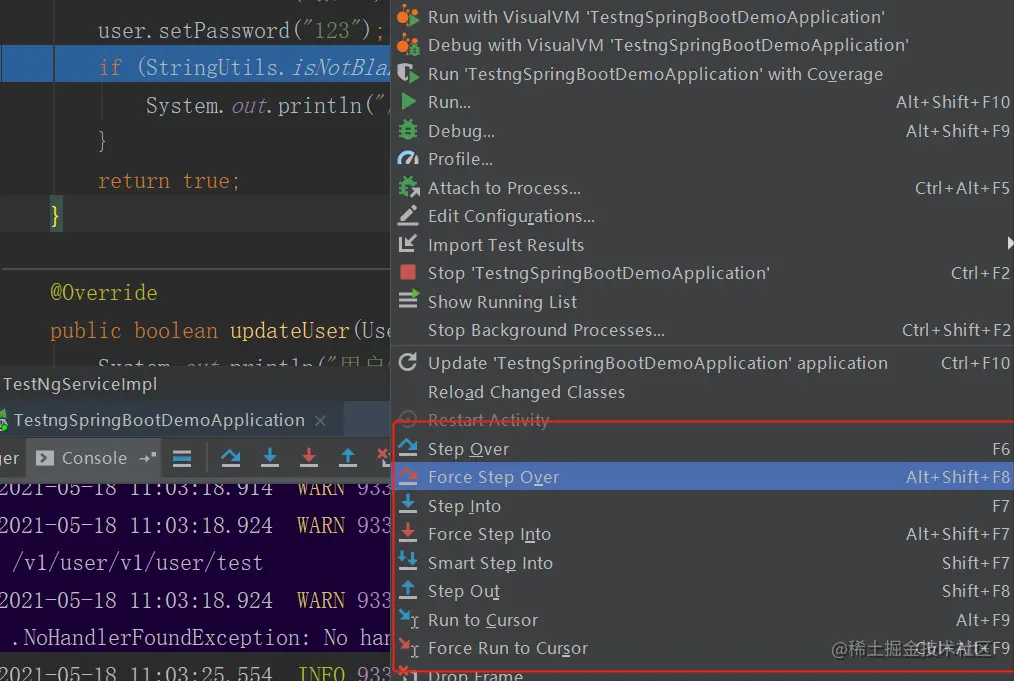Viewport: 1014px width, 681px height.
Task: Choose Force Step Over in menu
Action: 702,477
